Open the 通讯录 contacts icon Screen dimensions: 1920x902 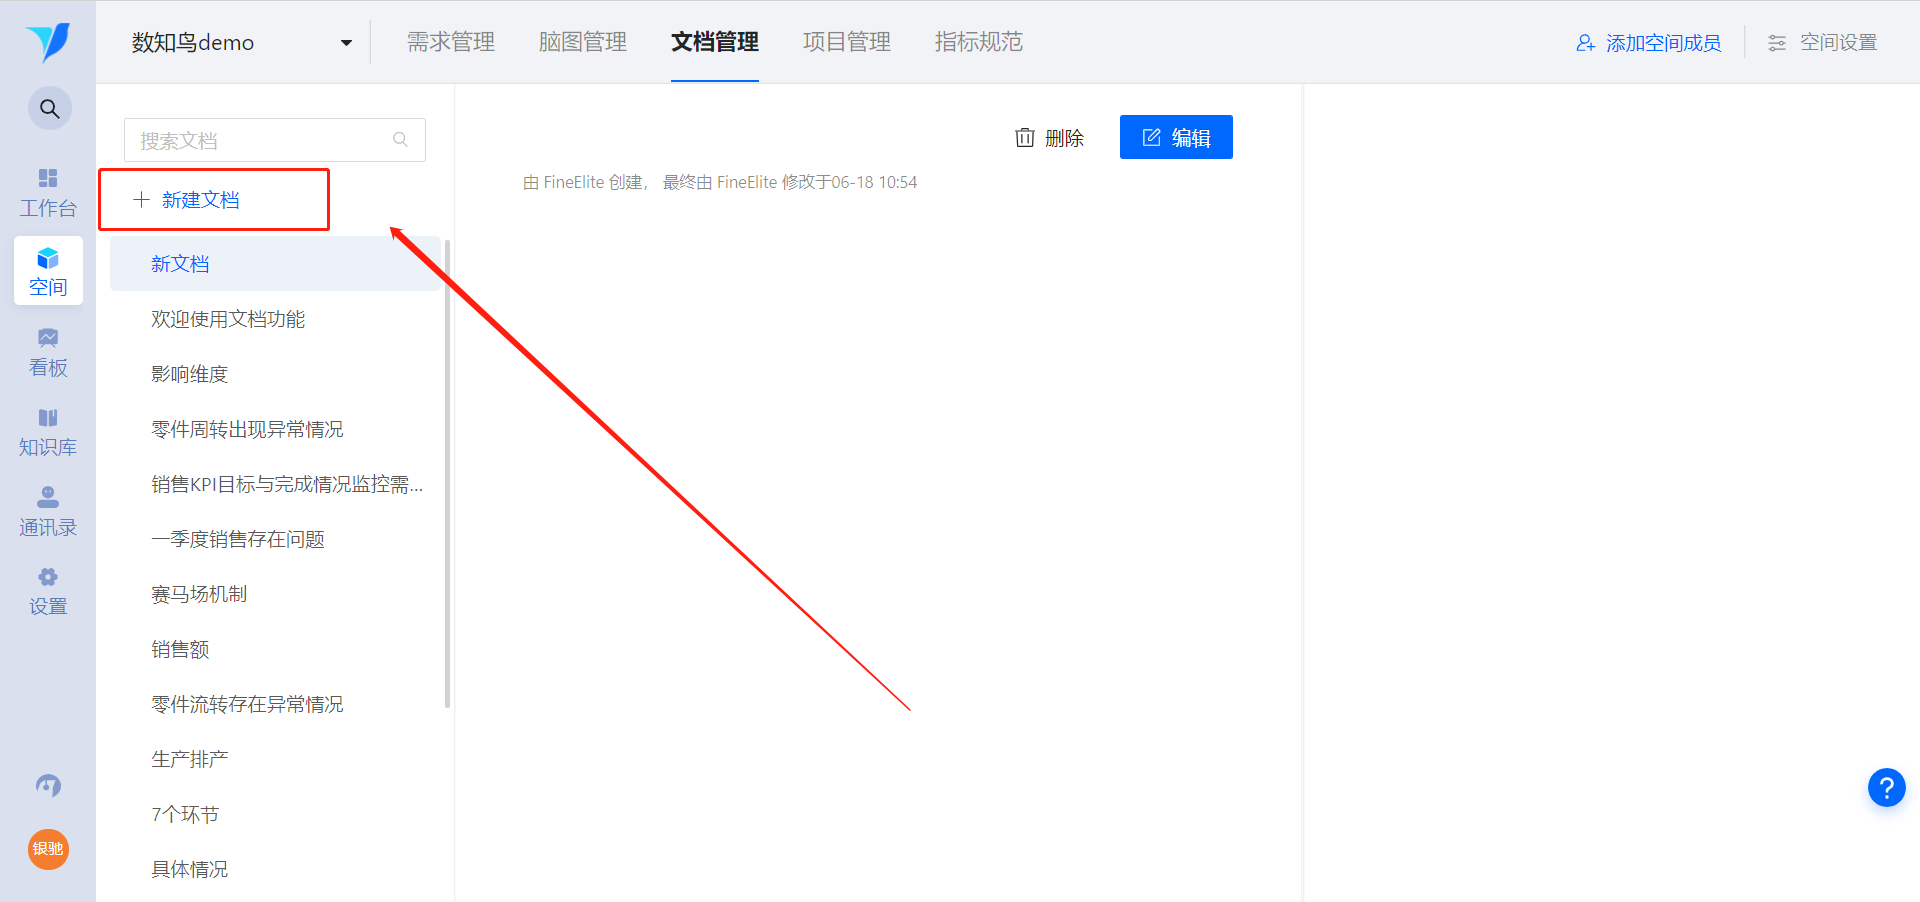(48, 512)
